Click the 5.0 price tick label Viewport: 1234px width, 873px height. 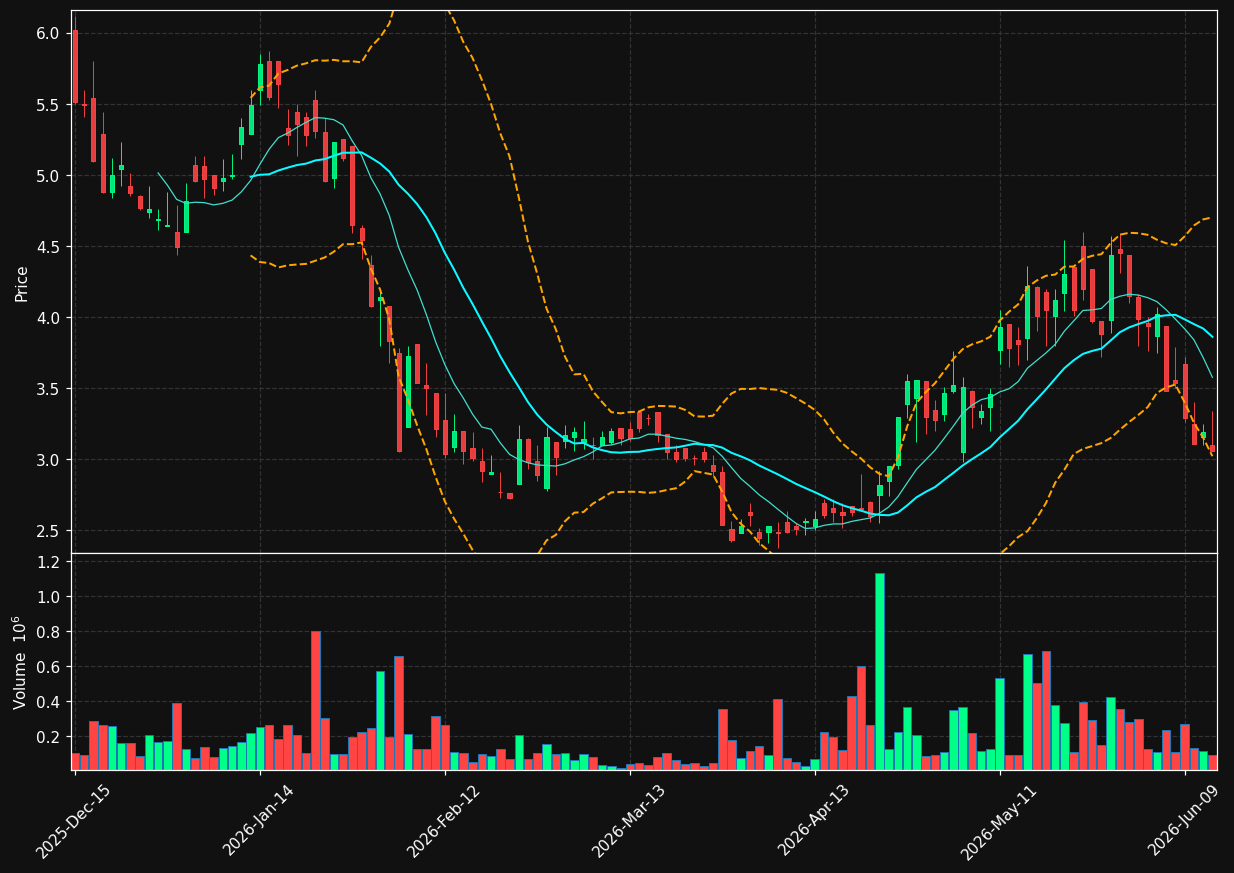pyautogui.click(x=47, y=176)
